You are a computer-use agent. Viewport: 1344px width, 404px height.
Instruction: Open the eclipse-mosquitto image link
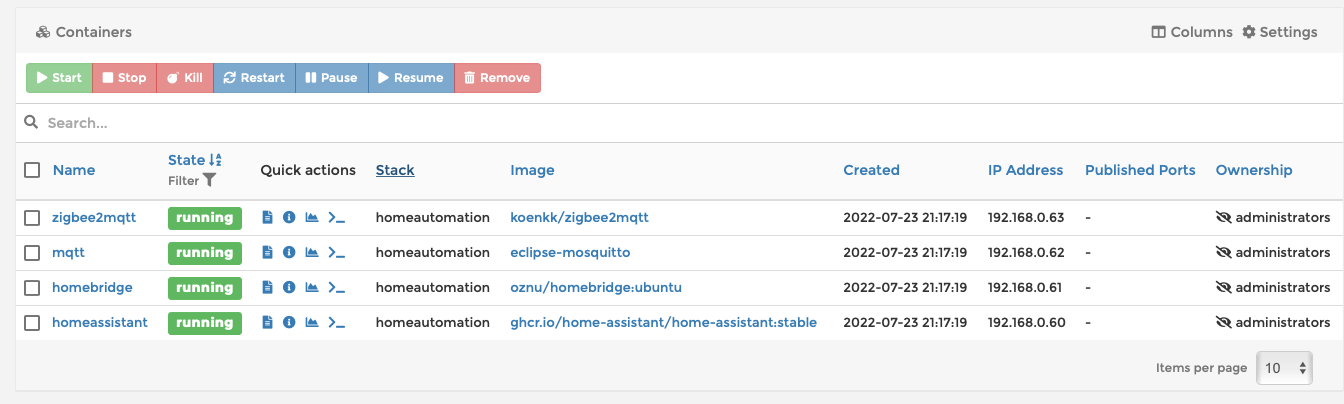(570, 252)
